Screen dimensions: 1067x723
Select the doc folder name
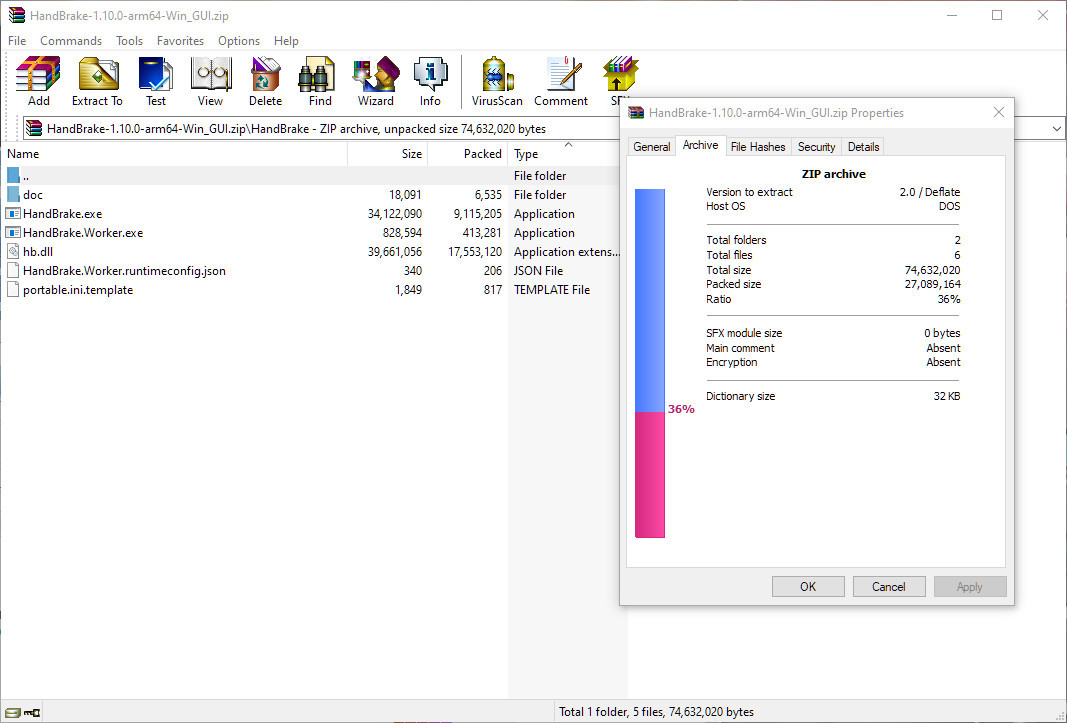(x=33, y=195)
